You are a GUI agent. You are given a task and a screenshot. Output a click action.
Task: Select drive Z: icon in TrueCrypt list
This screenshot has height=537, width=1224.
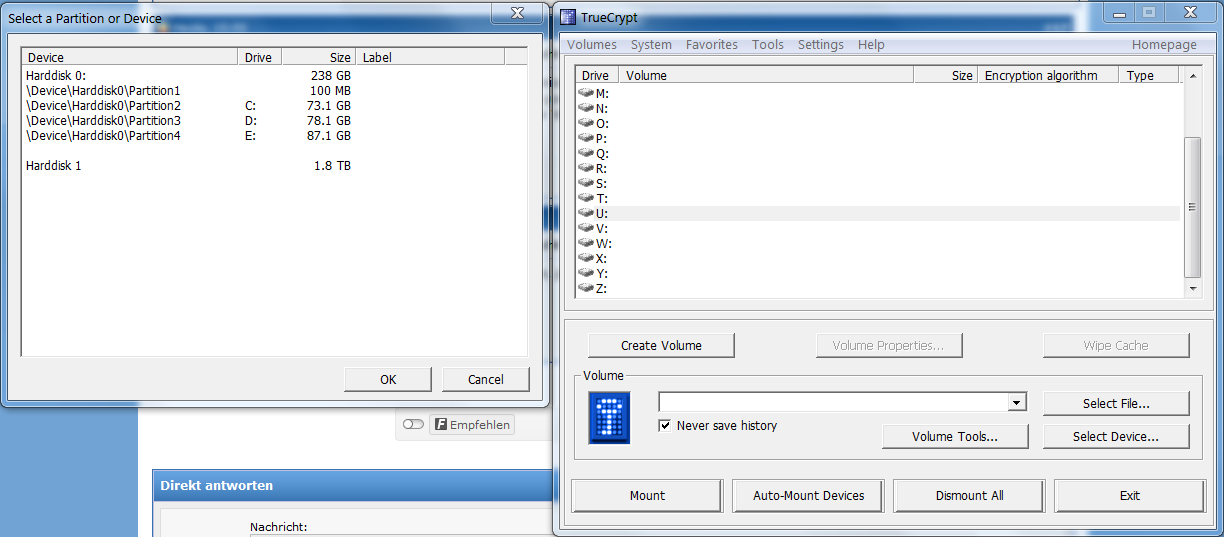tap(586, 288)
